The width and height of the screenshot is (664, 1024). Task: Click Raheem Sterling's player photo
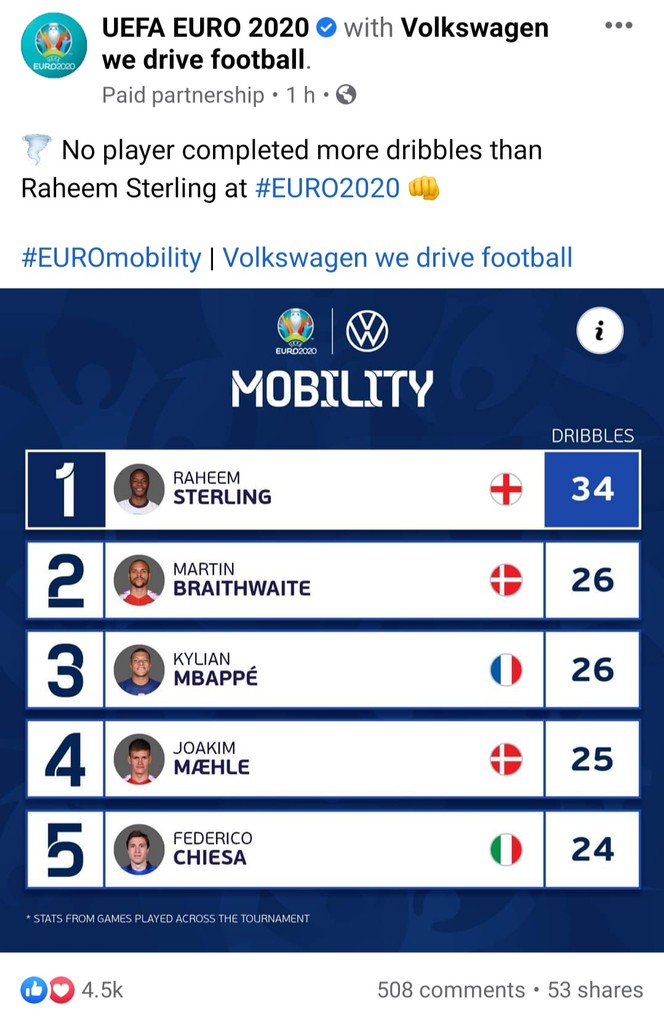(x=139, y=489)
